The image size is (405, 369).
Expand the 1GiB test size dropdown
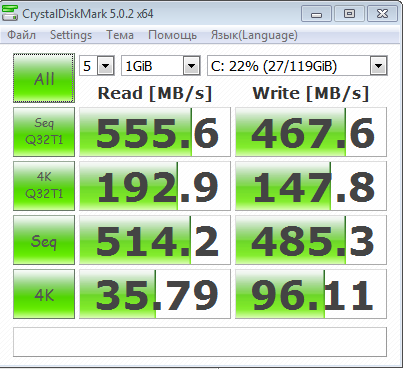[x=161, y=66]
